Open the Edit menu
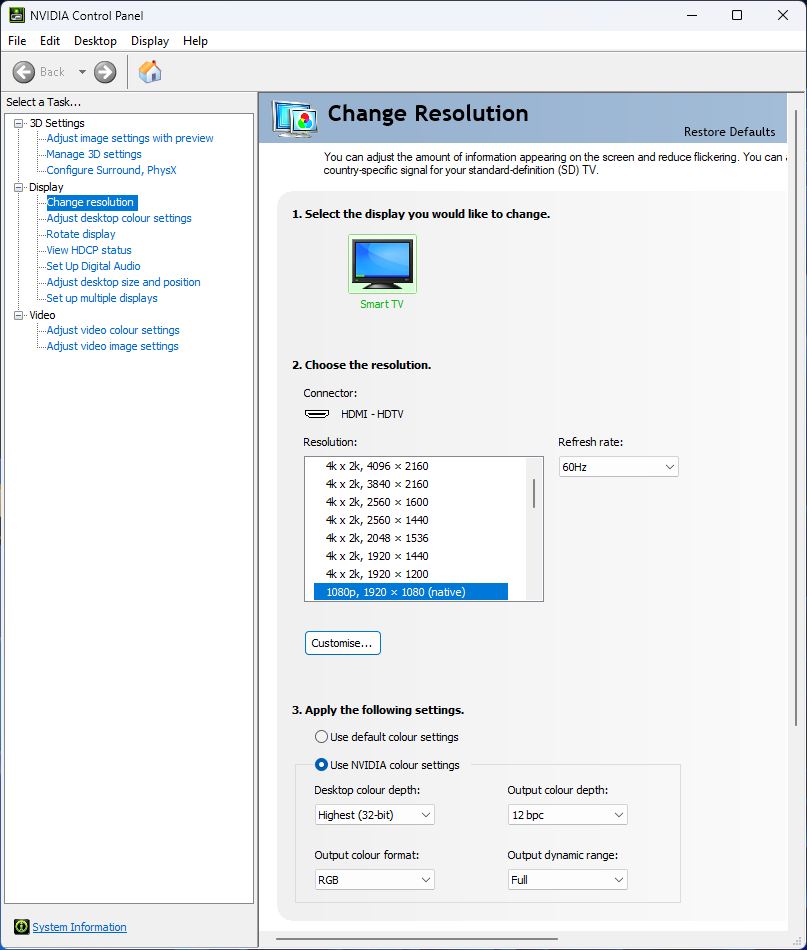This screenshot has height=950, width=807. pos(50,41)
